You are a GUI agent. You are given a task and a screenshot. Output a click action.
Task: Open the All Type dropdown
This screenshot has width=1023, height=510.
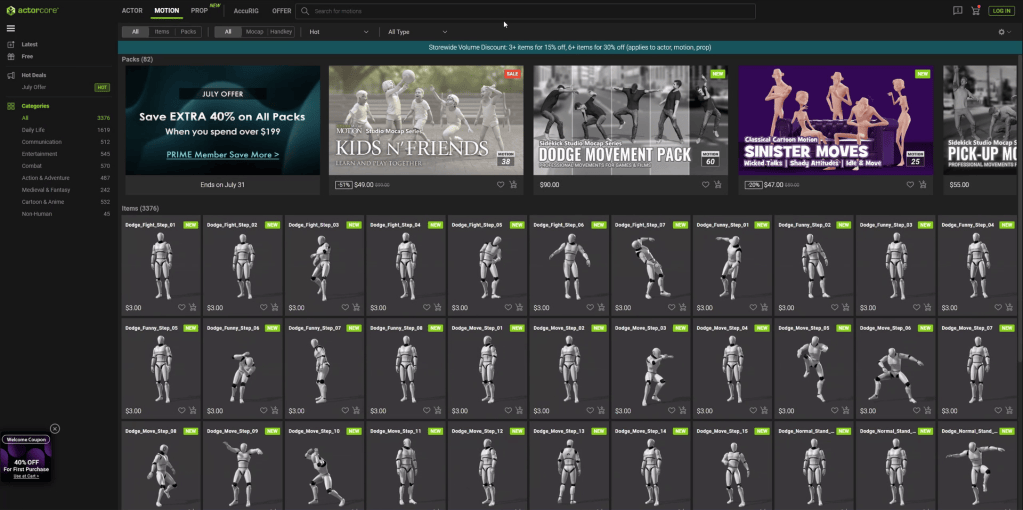417,32
